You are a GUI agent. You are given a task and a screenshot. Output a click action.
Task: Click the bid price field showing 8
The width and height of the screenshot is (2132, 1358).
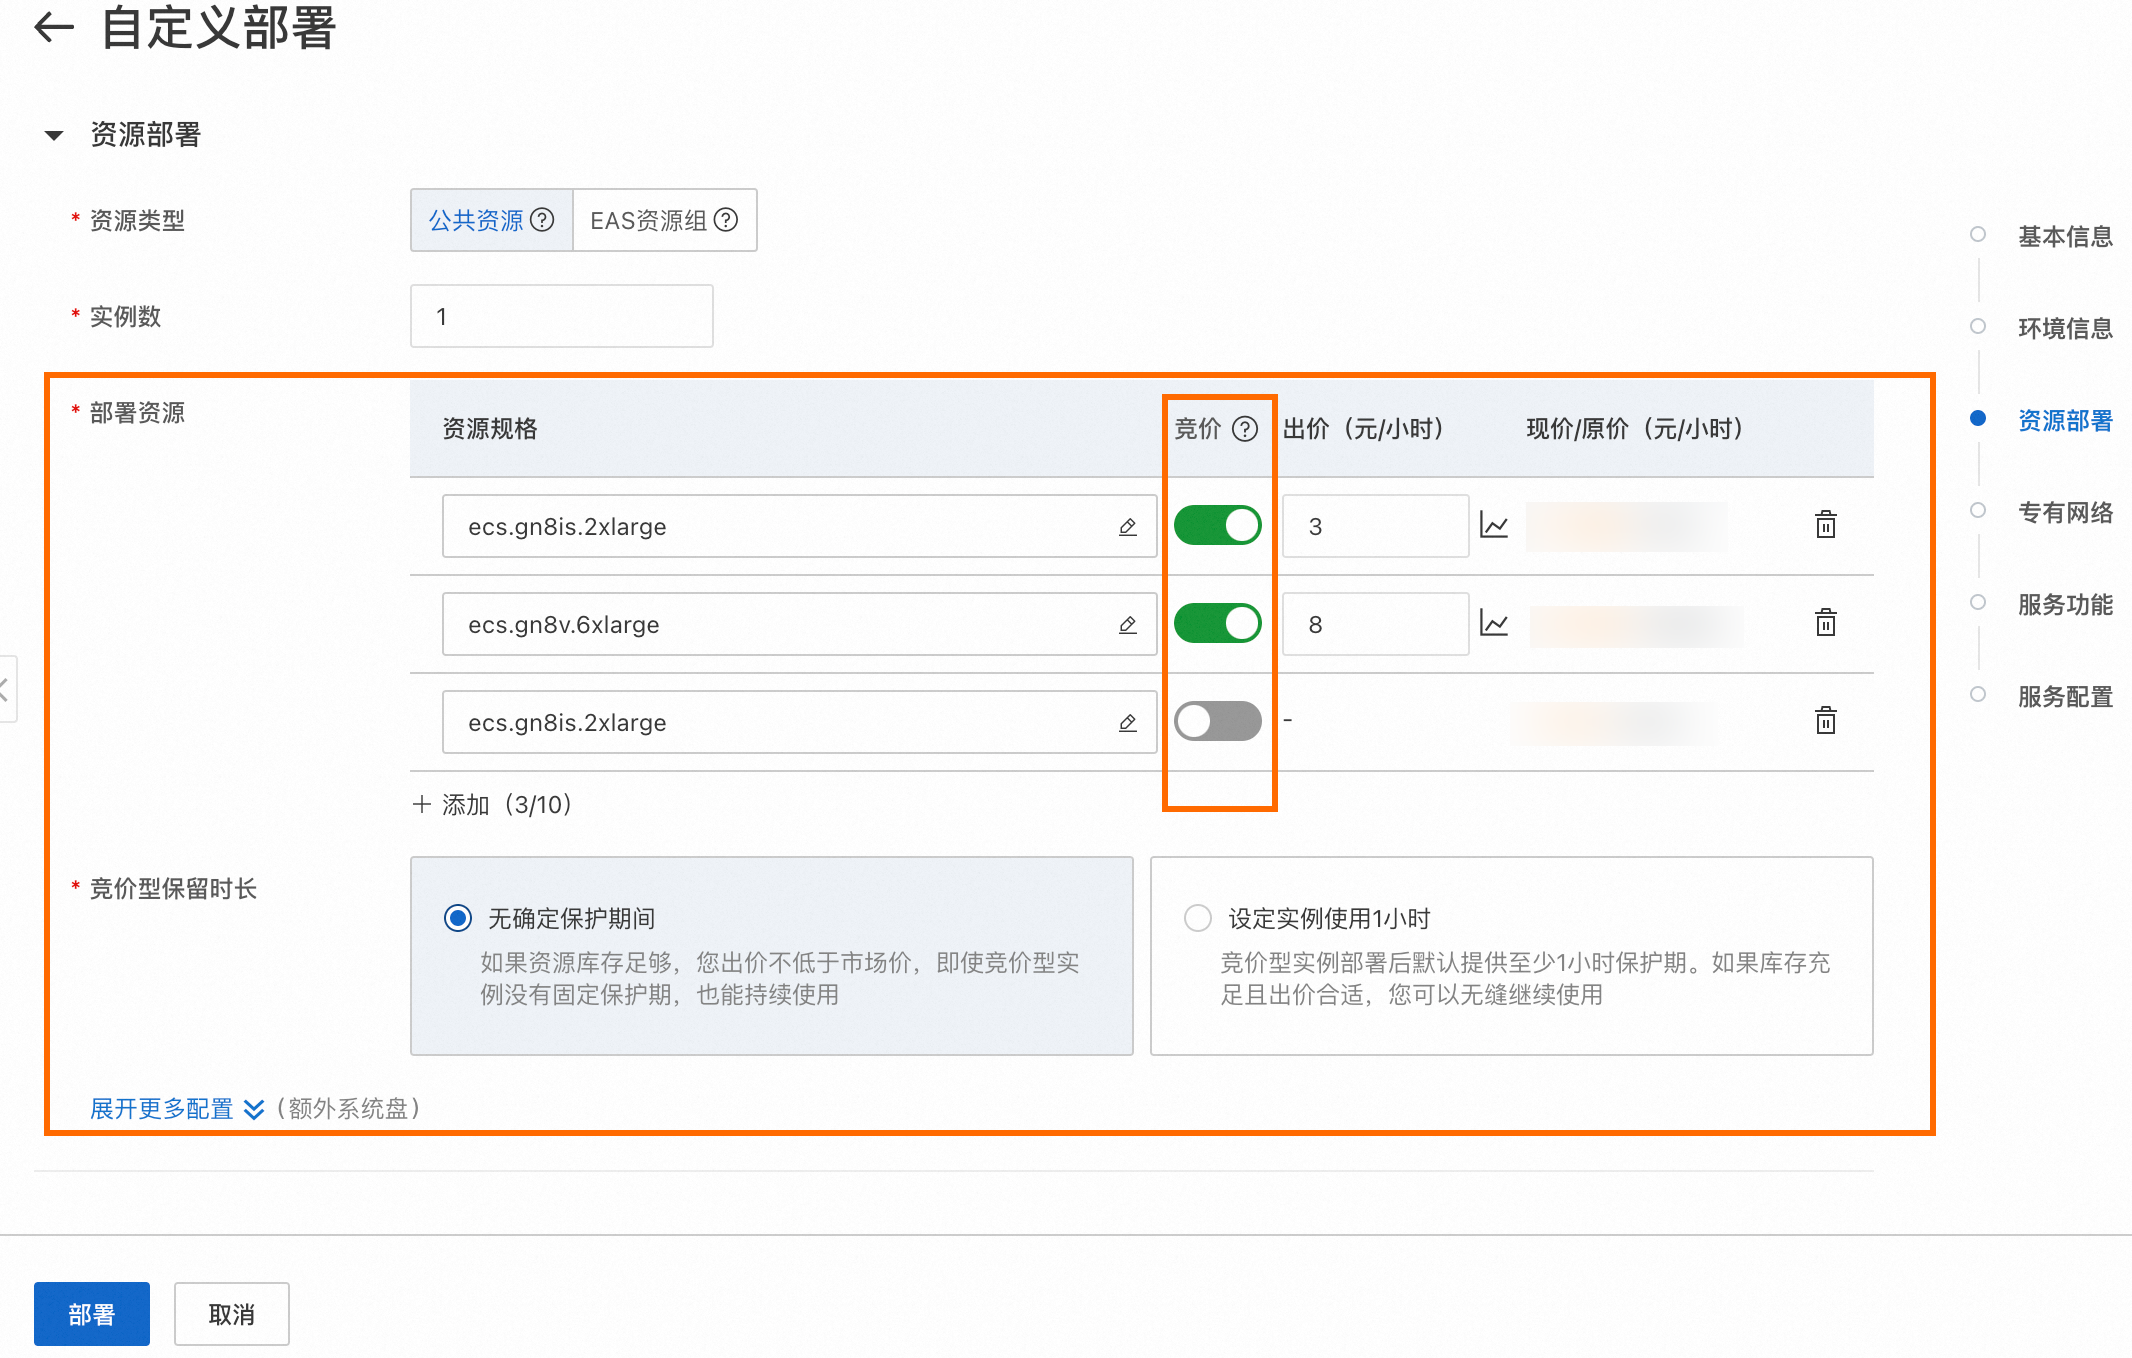point(1376,624)
